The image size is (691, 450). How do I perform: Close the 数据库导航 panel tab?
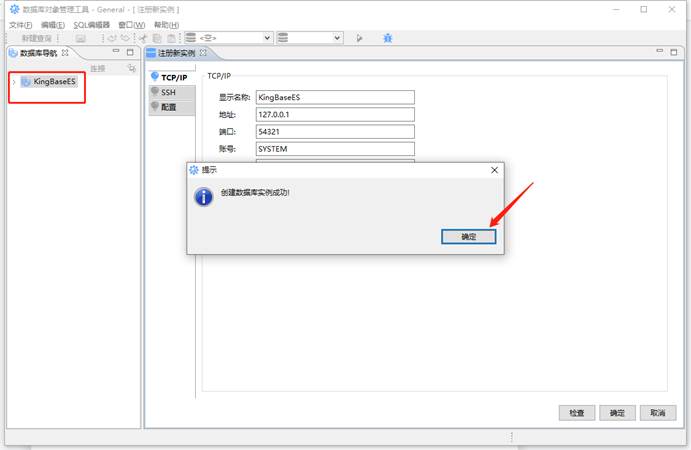pyautogui.click(x=65, y=52)
